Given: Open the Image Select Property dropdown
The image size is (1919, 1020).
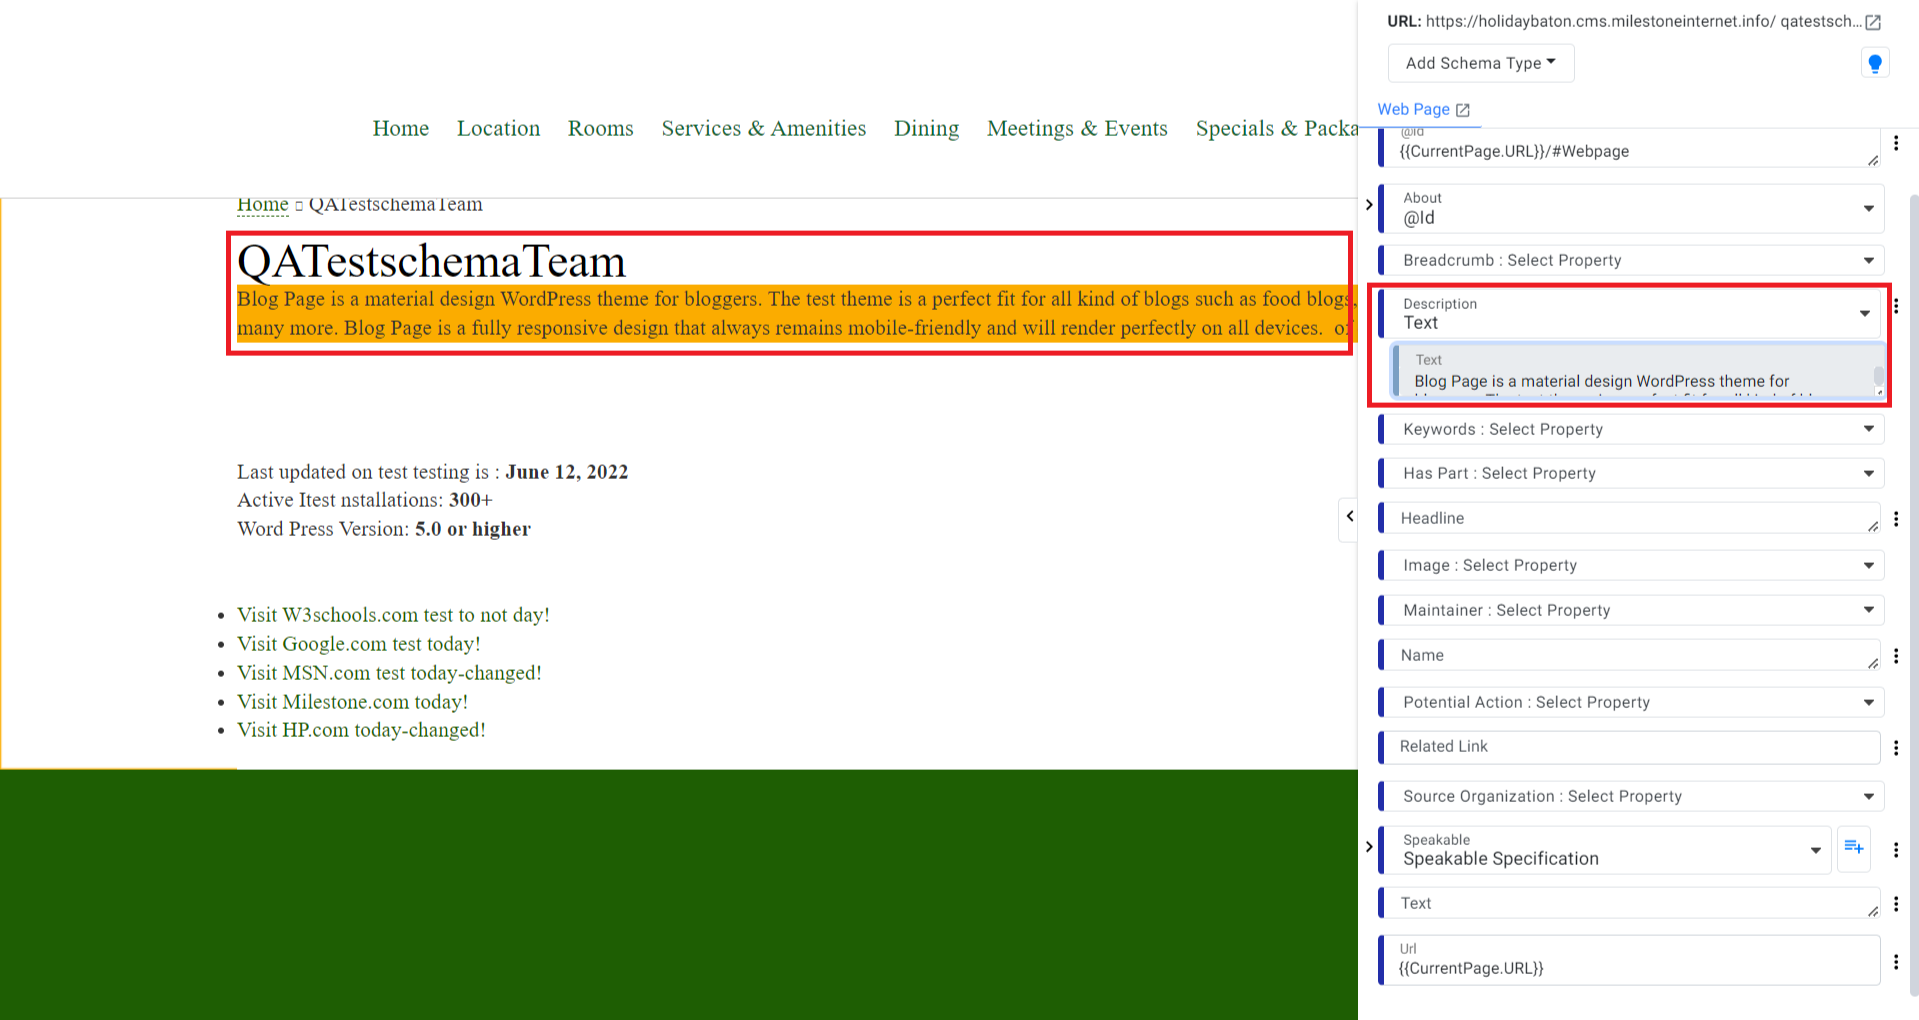Looking at the screenshot, I should coord(1631,565).
